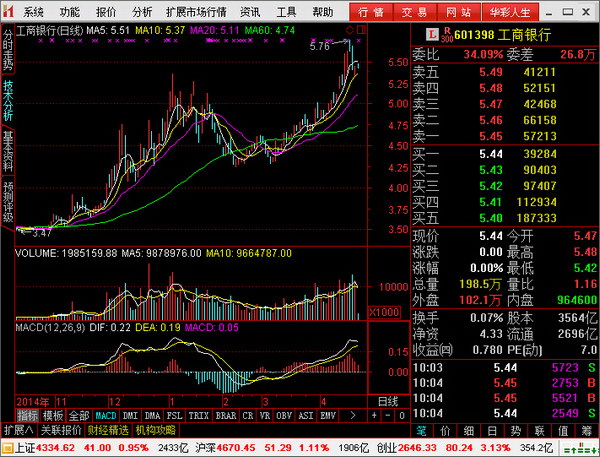Switch to 分时走势 side tab
The height and width of the screenshot is (457, 600).
pyautogui.click(x=8, y=49)
